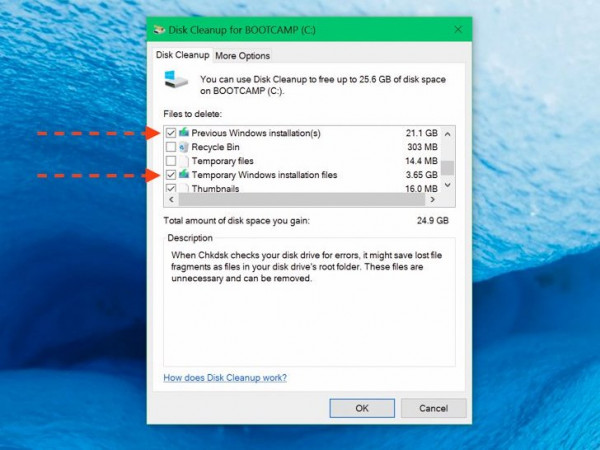Open the How does Disk Cleanup work? link
Screen dimensions: 600x450
(x=225, y=378)
